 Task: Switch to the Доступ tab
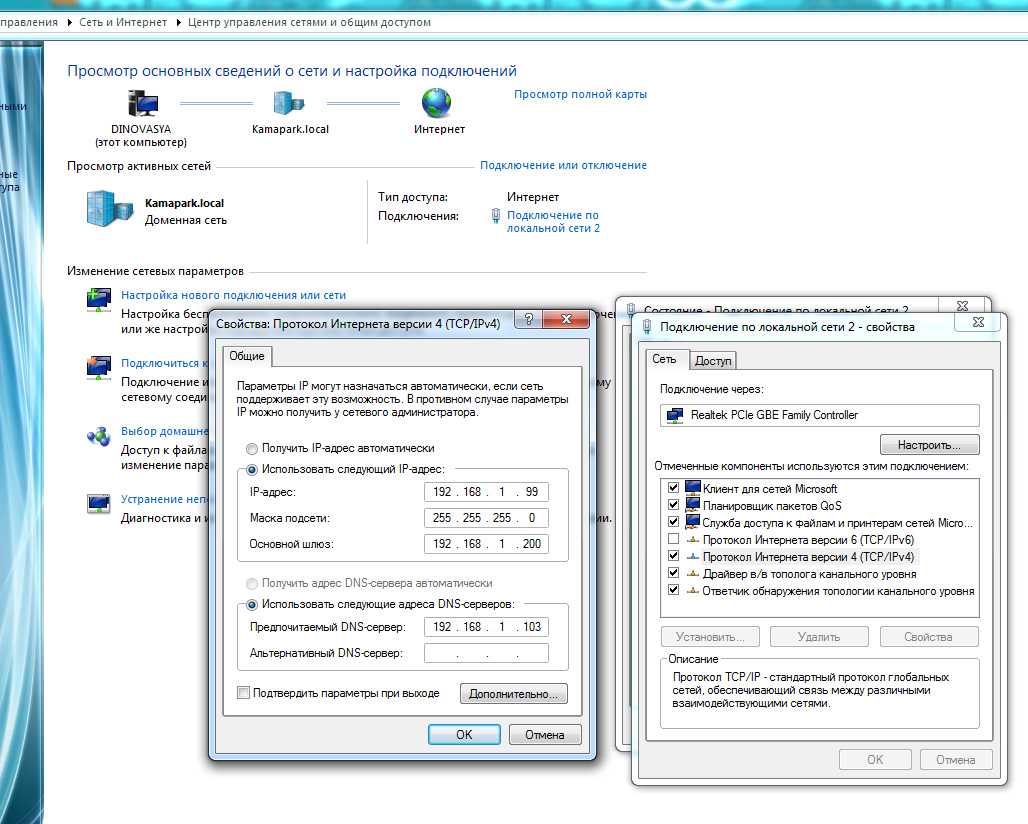[x=713, y=361]
